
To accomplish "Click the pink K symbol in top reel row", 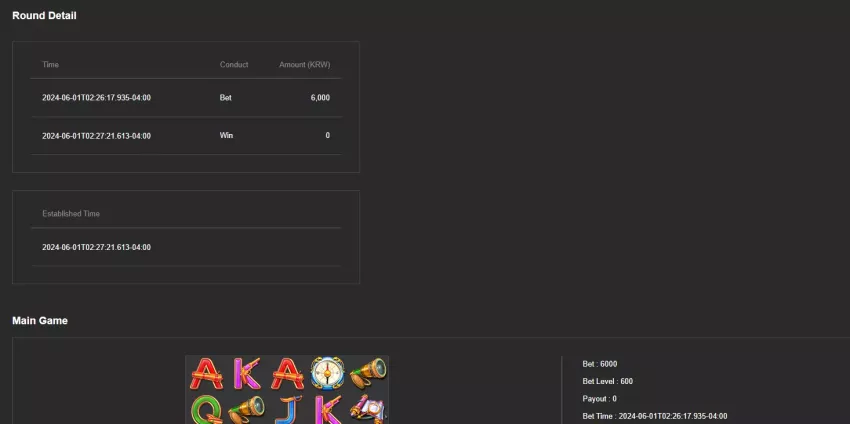I will (247, 373).
